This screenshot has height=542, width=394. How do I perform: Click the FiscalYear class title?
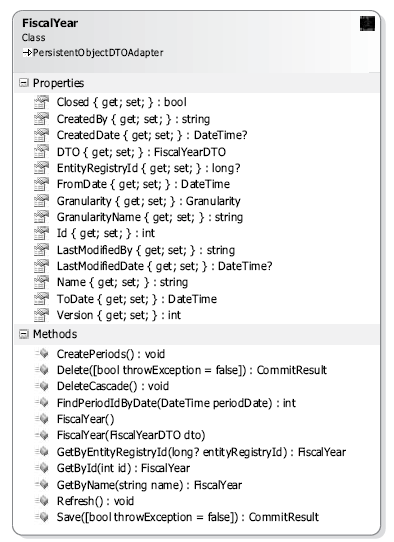[50, 23]
